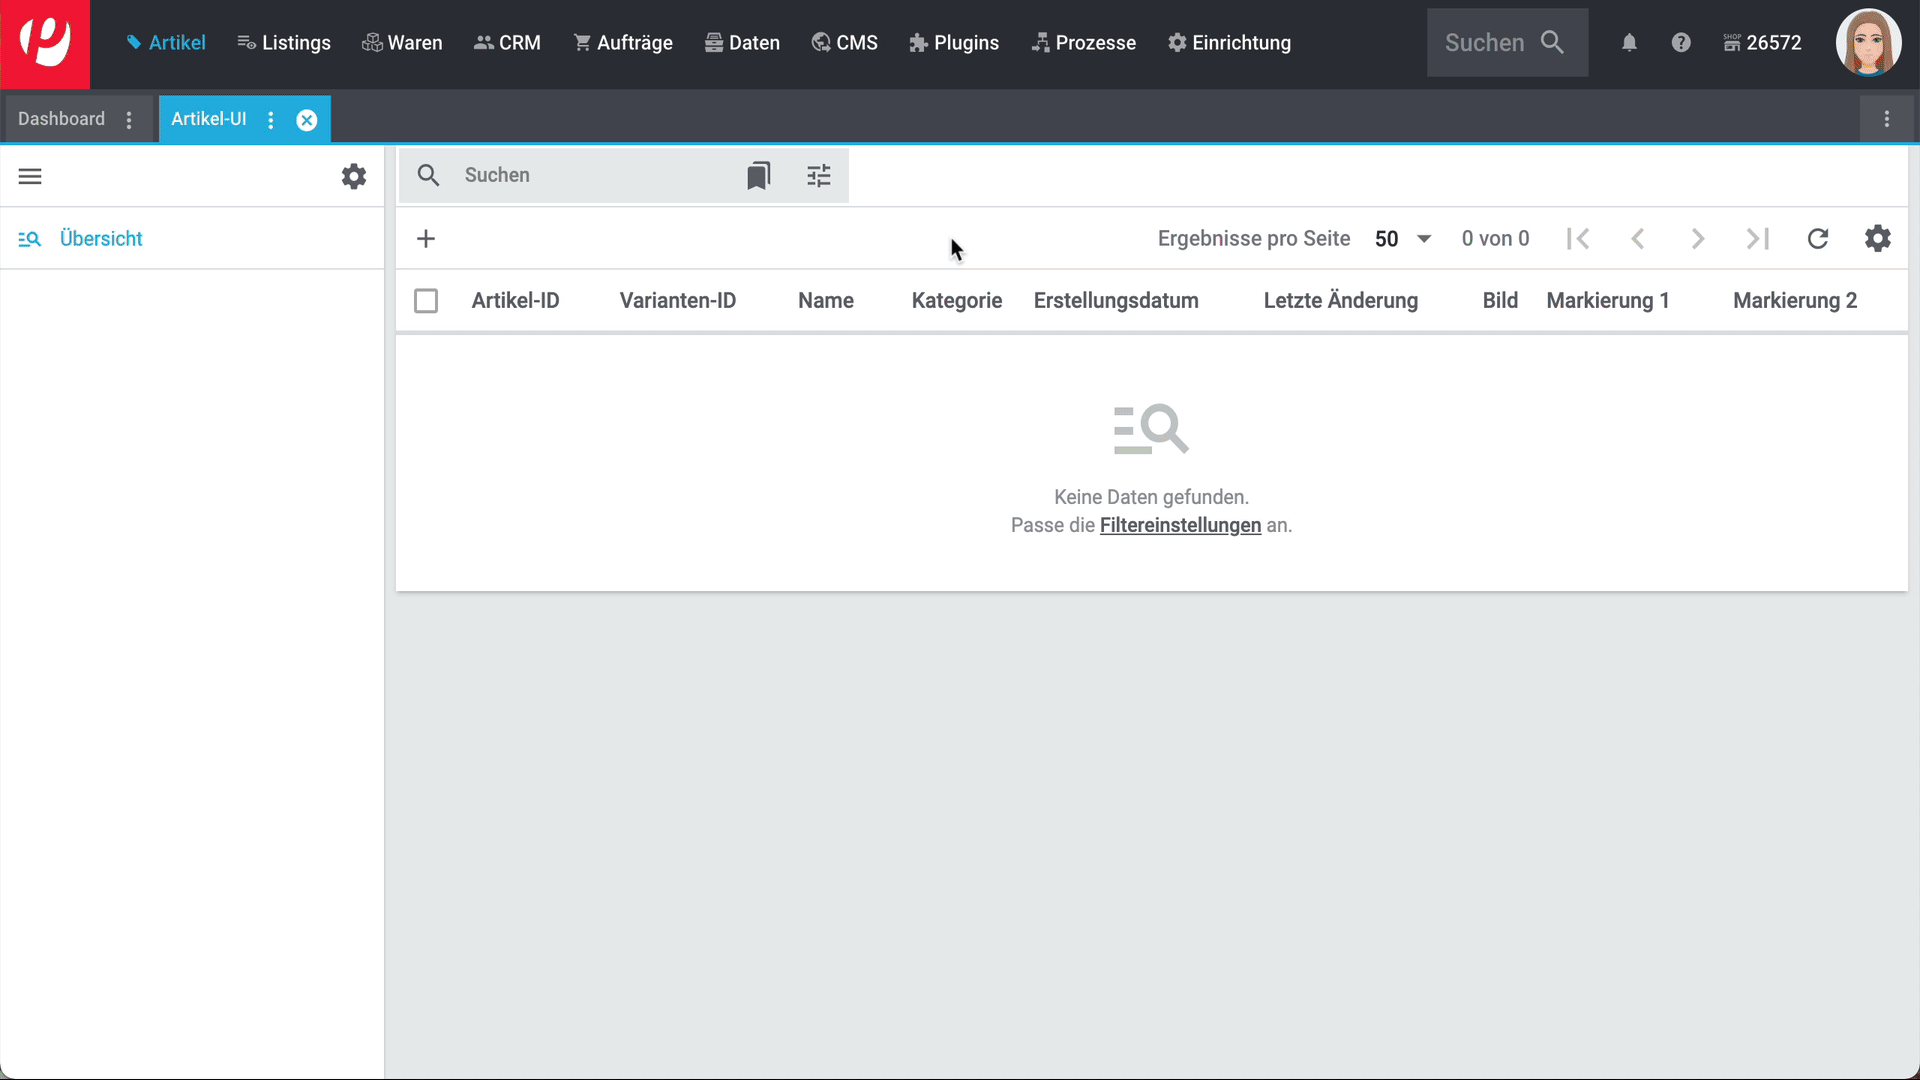Select Übersicht in the sidebar

point(101,239)
